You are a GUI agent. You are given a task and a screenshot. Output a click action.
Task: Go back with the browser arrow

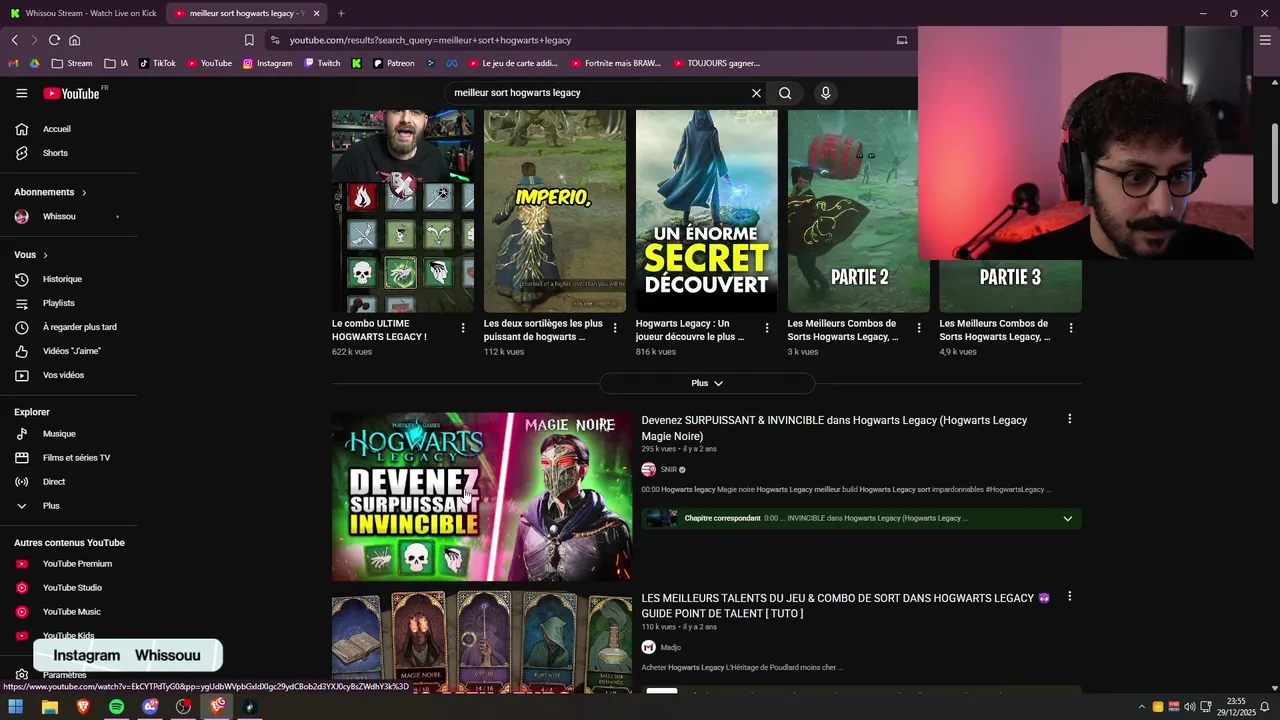pos(15,40)
